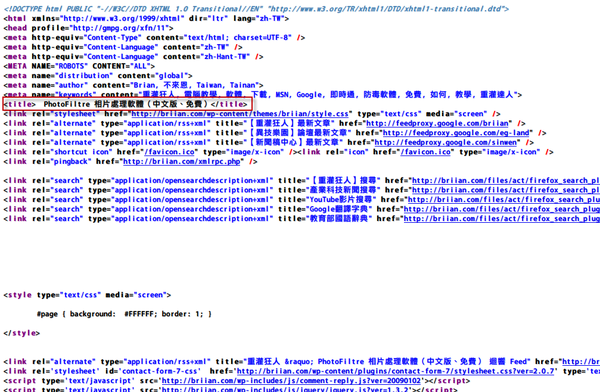Open the comment-reply.js script link
600x392 pixels.
pos(291,381)
